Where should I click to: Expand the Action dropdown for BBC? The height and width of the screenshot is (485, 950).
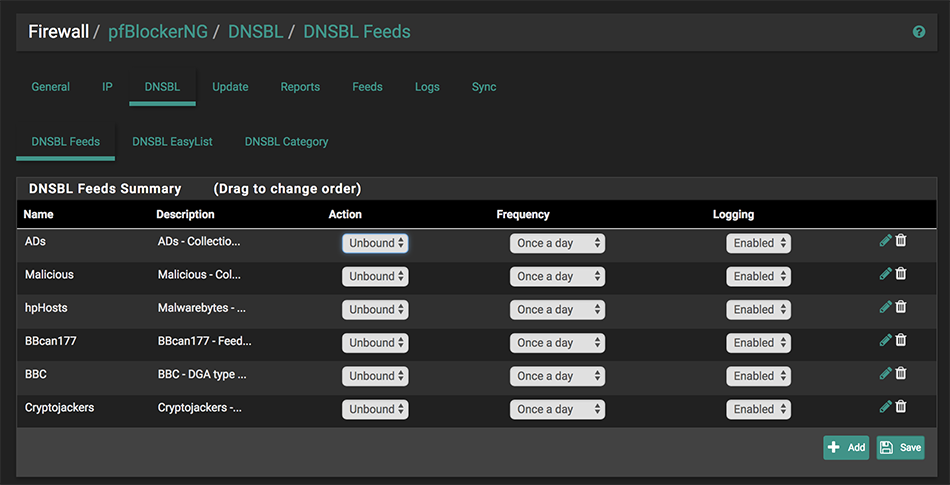(375, 376)
